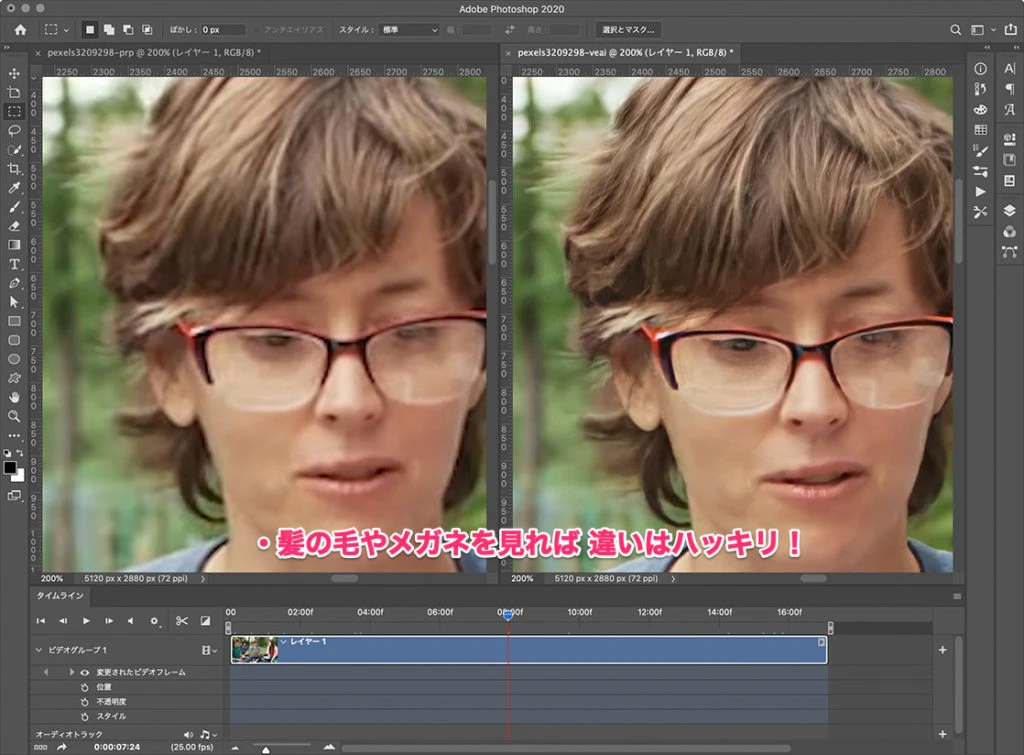Open the Layers panel icon

[x=1008, y=210]
